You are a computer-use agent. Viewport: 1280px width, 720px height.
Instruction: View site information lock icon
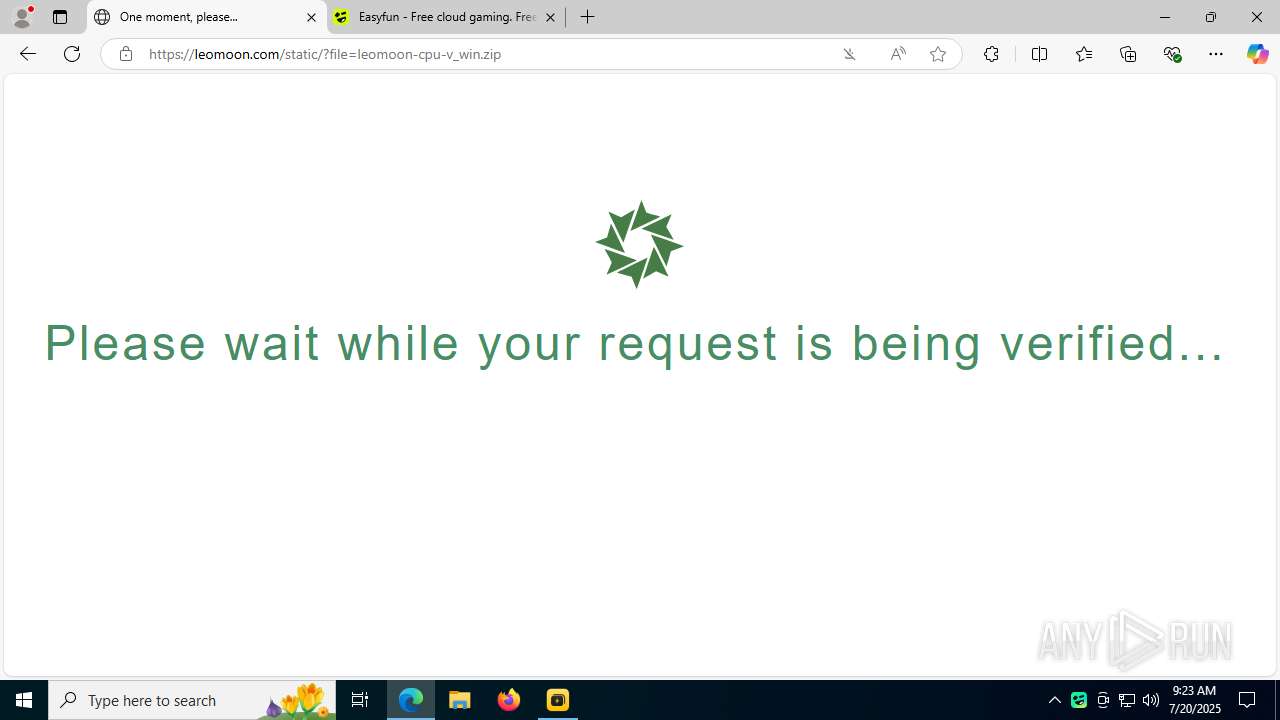(x=125, y=54)
